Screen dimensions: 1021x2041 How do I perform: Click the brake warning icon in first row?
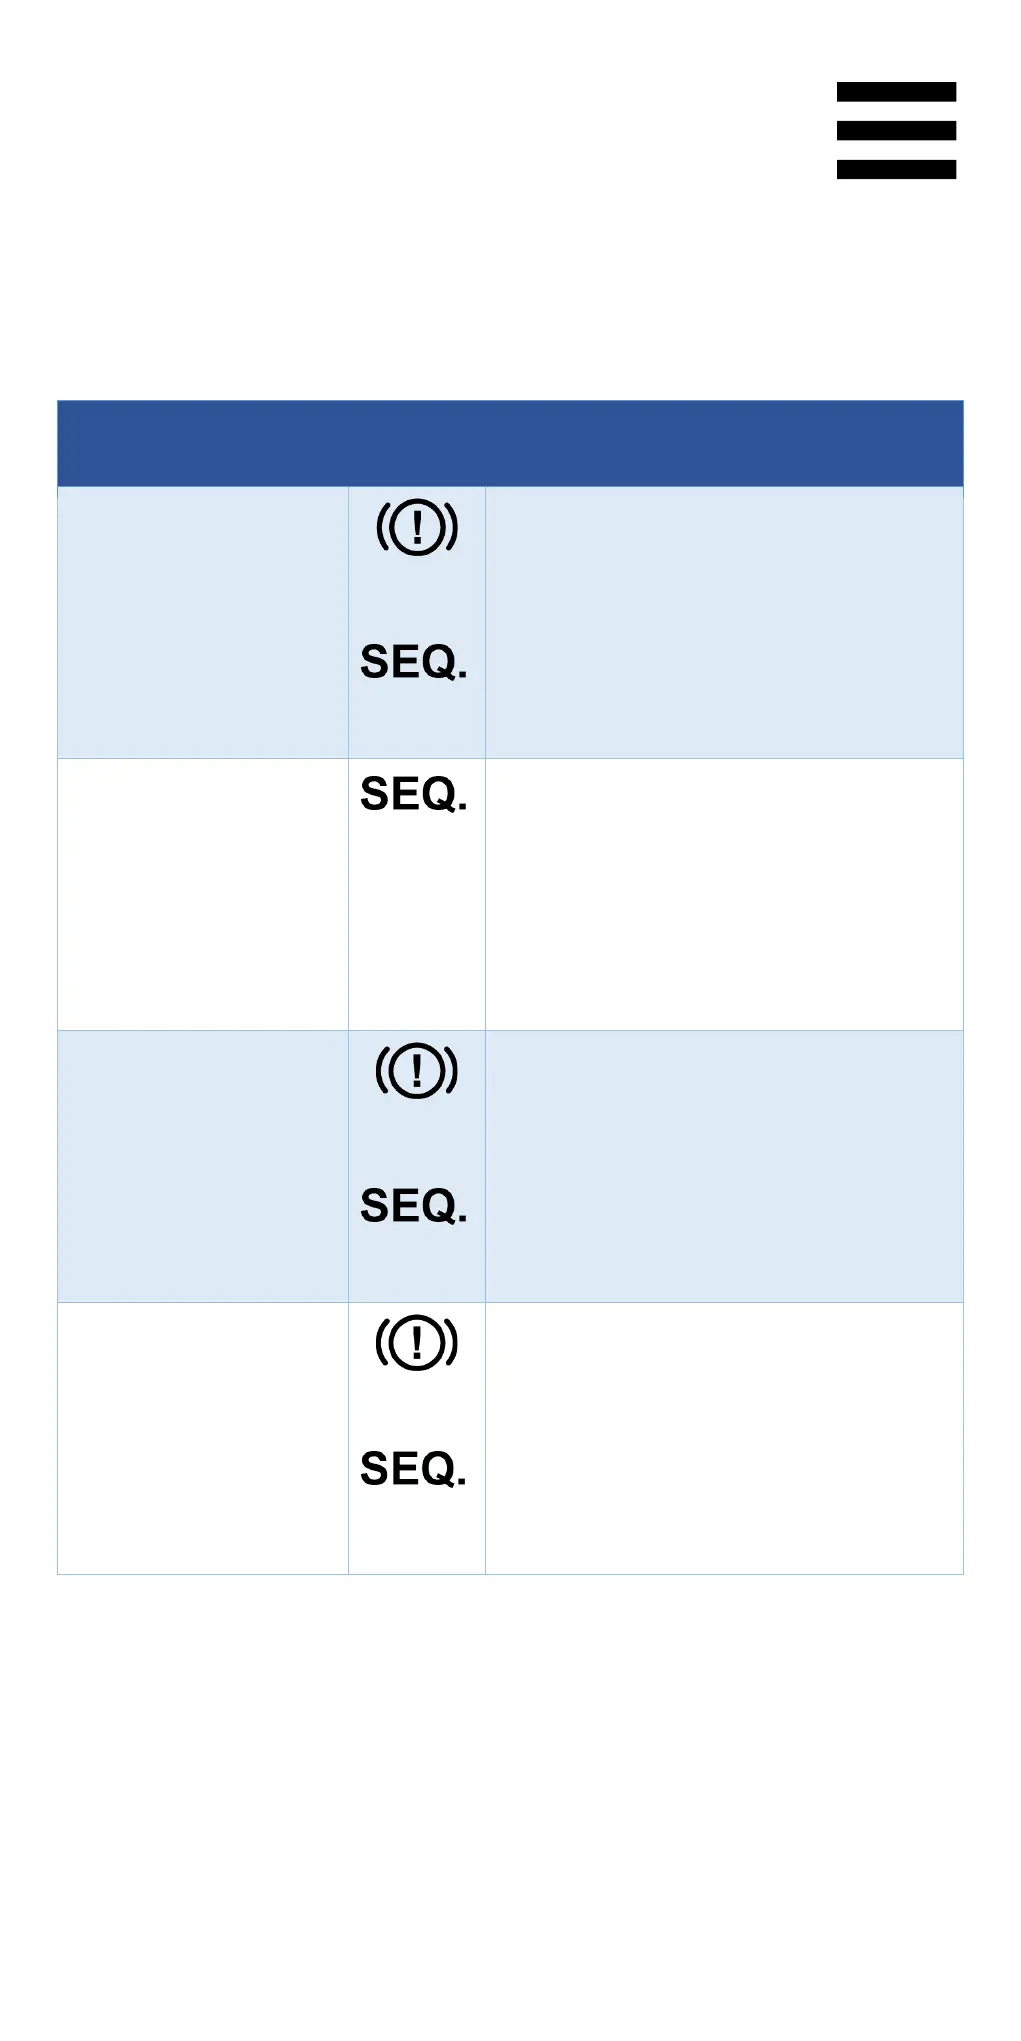click(x=417, y=527)
